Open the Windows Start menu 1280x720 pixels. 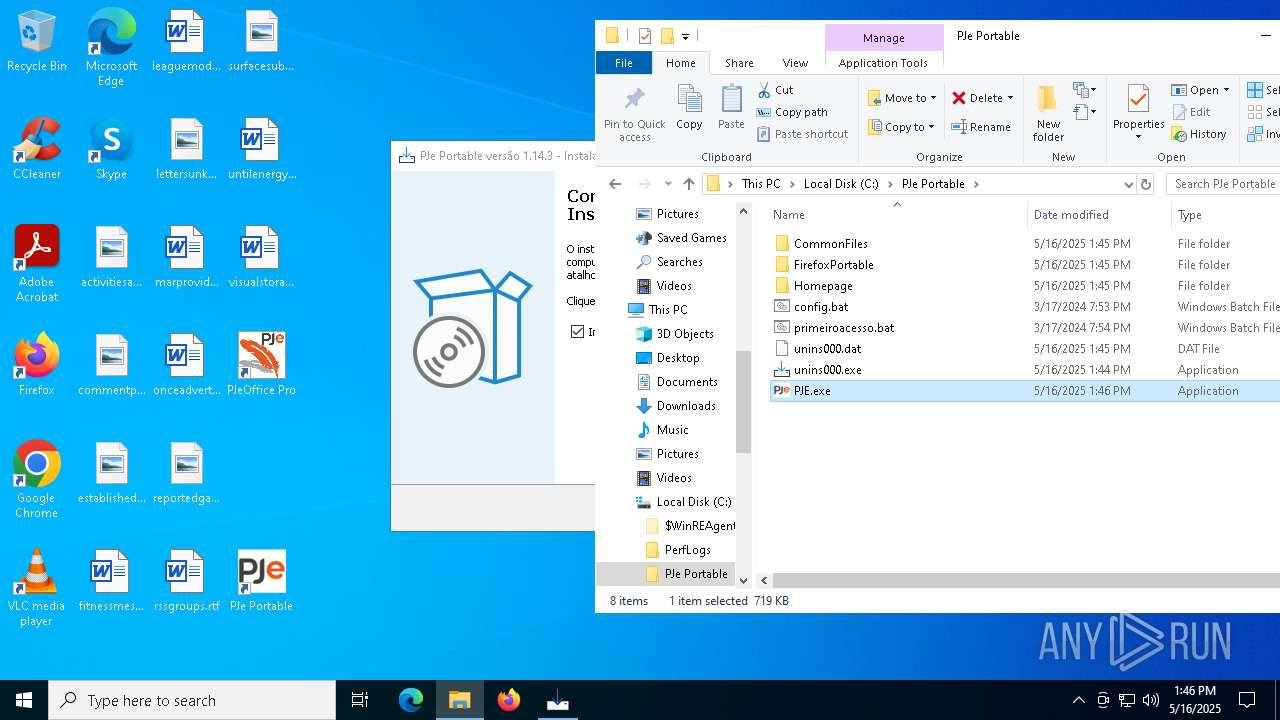(24, 700)
